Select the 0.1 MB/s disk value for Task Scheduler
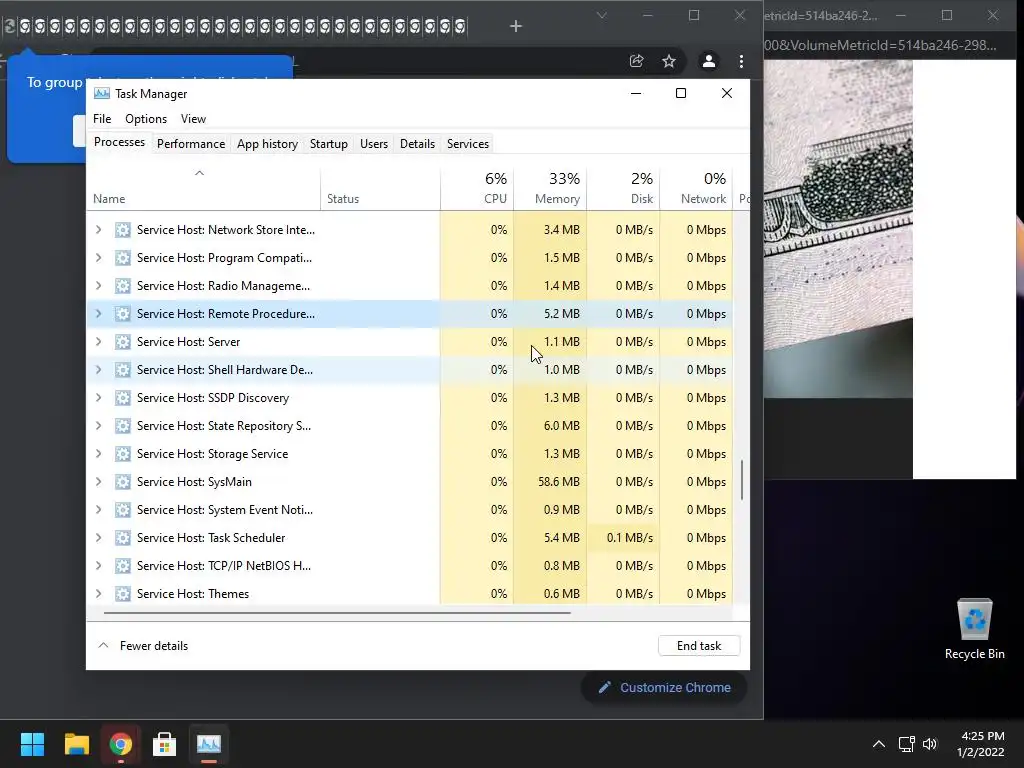Screen dimensions: 1024x768 click(x=630, y=537)
